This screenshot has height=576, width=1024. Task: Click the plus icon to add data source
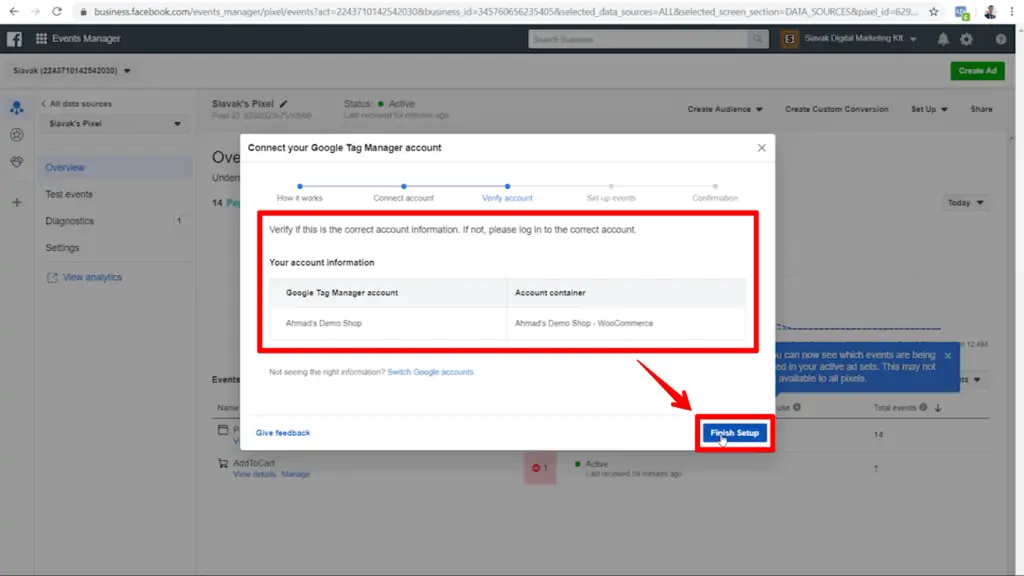16,203
